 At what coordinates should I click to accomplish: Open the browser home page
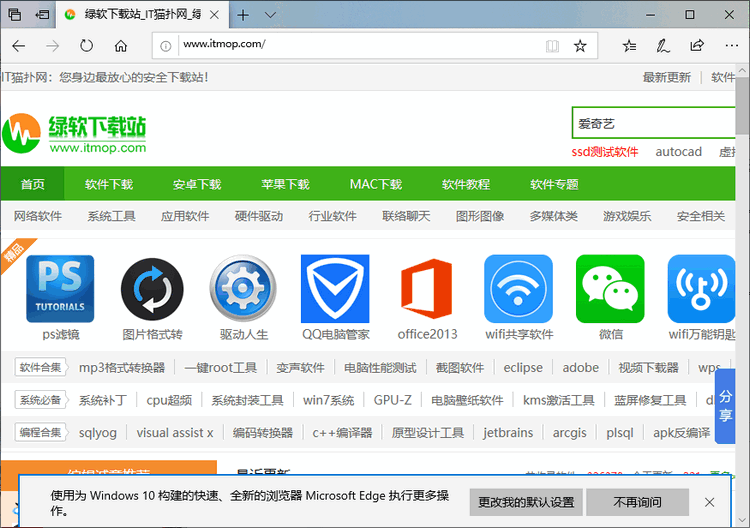tap(121, 46)
